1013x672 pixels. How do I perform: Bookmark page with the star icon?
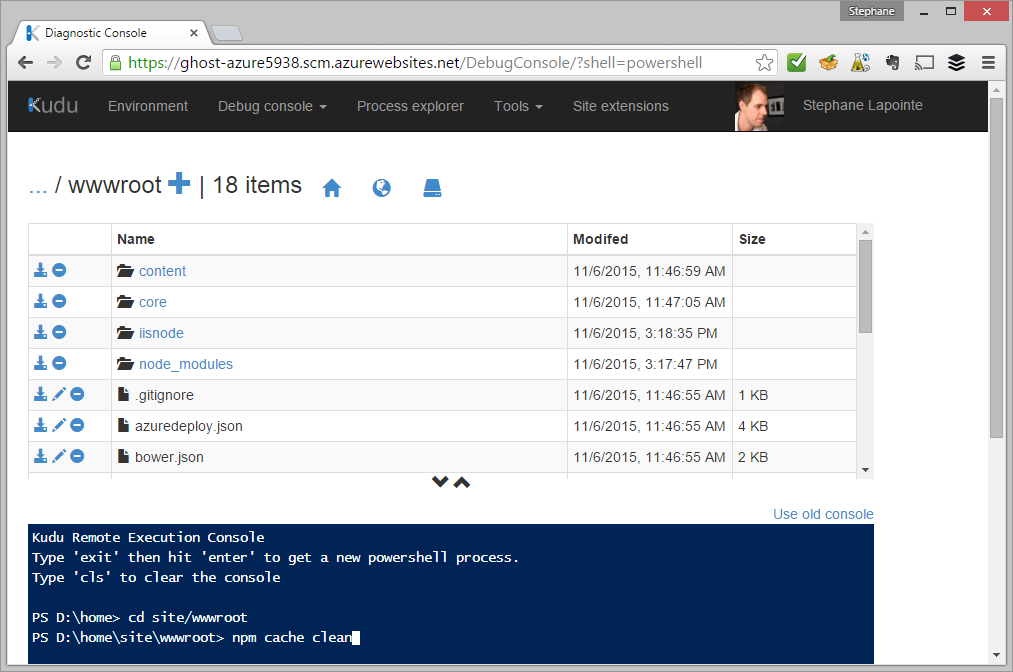pyautogui.click(x=764, y=63)
